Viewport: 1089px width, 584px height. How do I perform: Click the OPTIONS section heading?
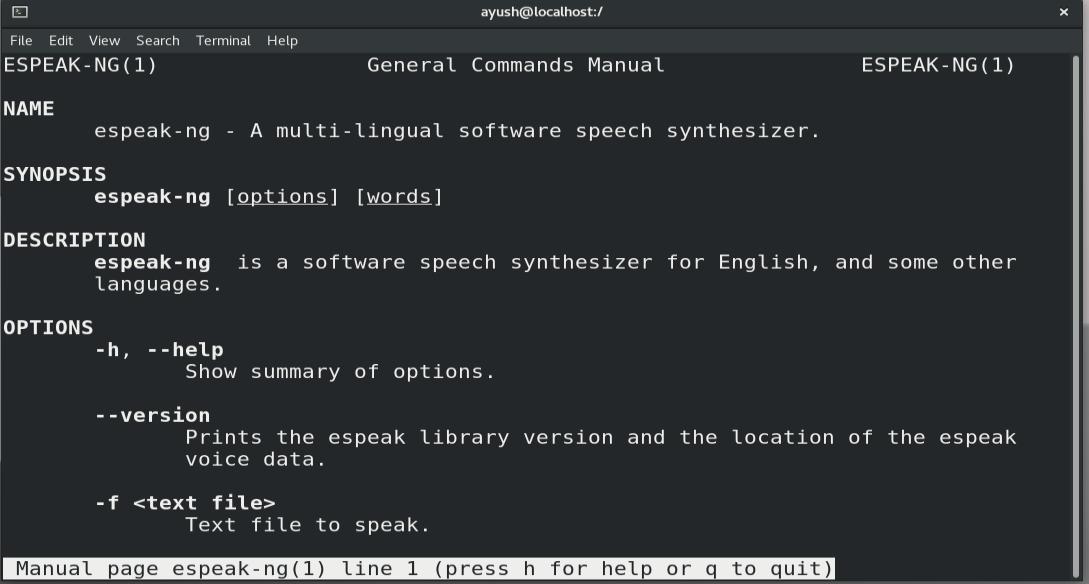48,327
